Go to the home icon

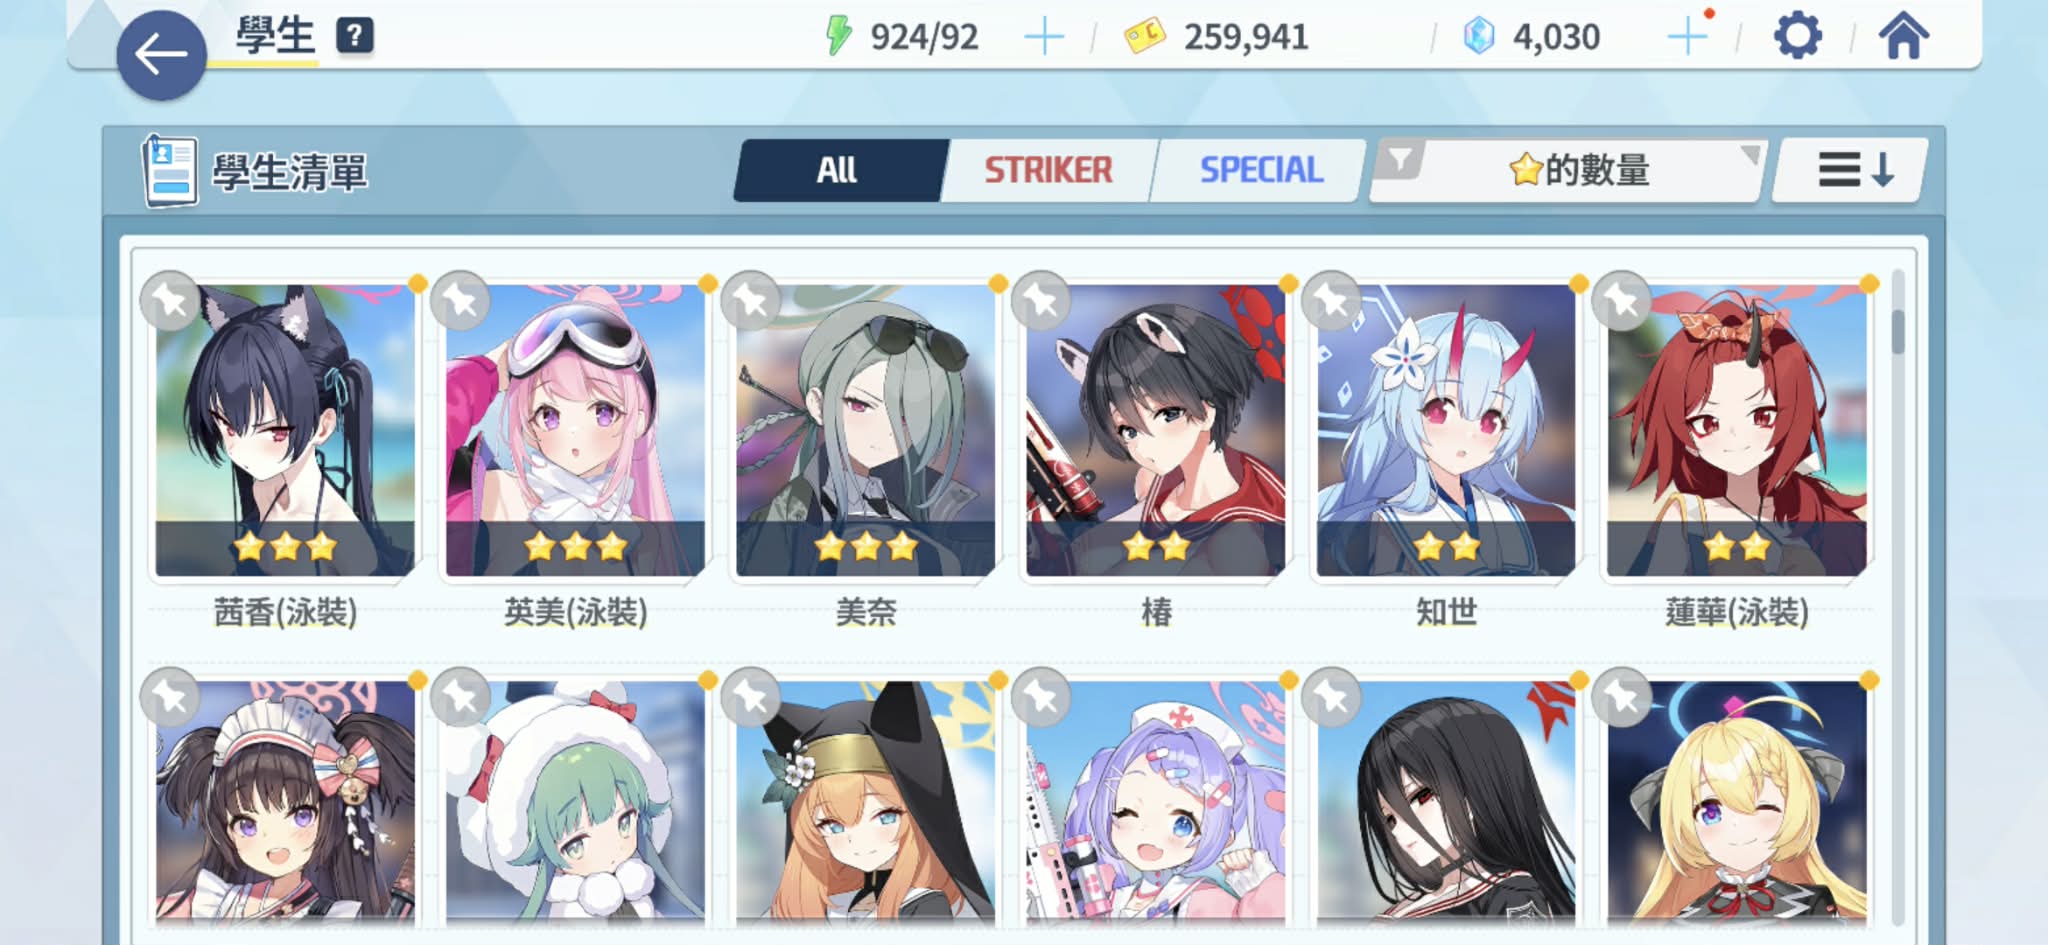pyautogui.click(x=1903, y=36)
